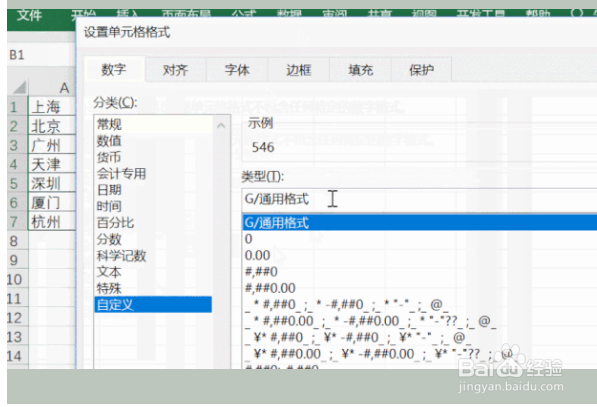Image resolution: width=597 pixels, height=407 pixels.
Task: Open the 保护 tab
Action: click(x=421, y=70)
